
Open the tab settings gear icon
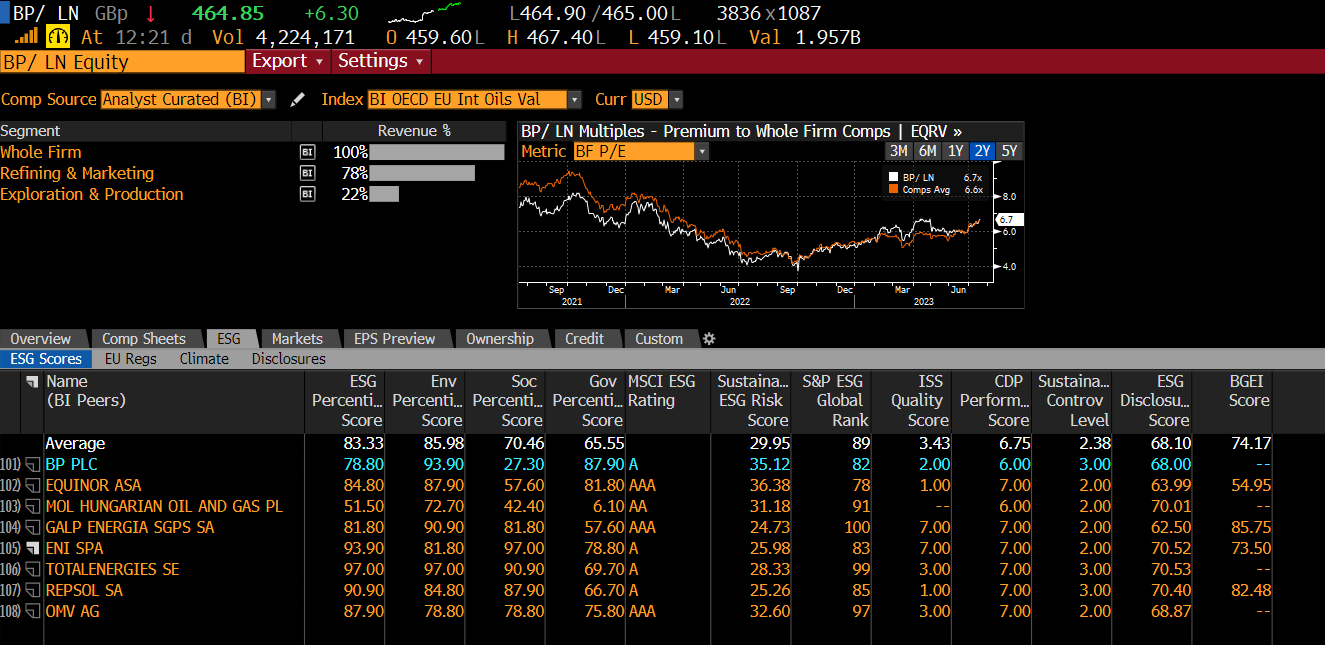point(709,339)
